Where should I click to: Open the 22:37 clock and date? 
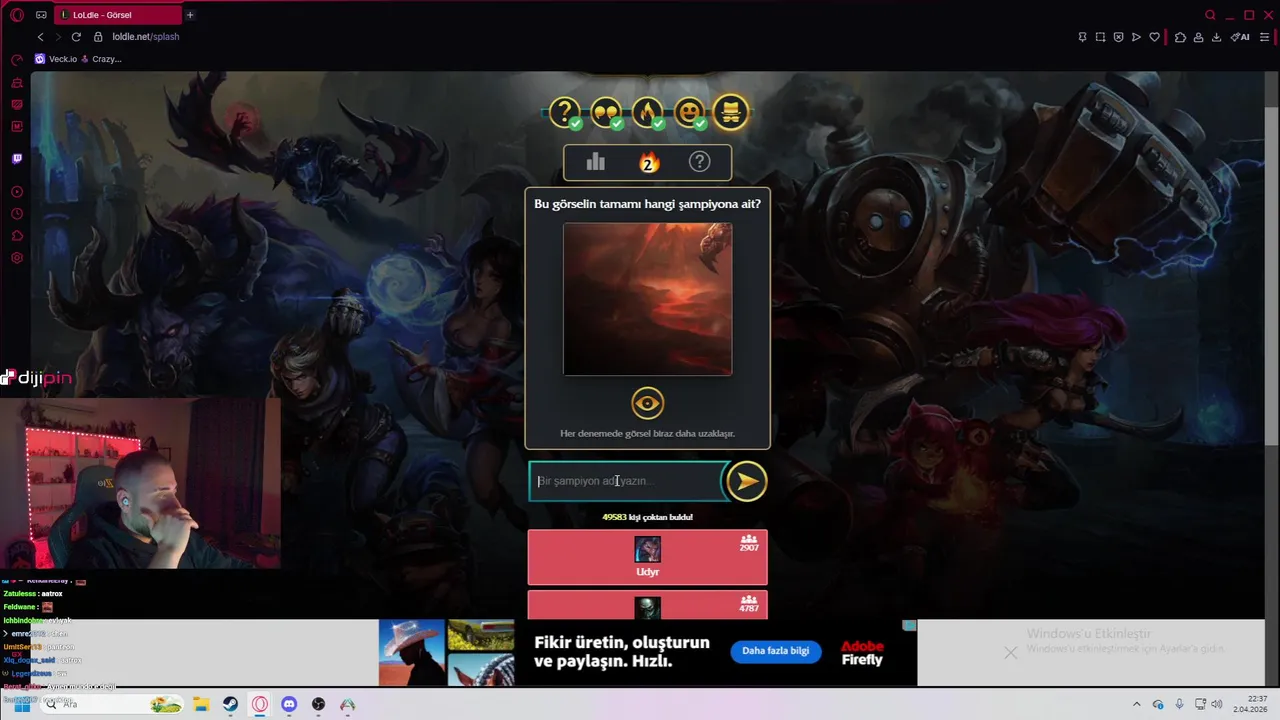[1251, 704]
